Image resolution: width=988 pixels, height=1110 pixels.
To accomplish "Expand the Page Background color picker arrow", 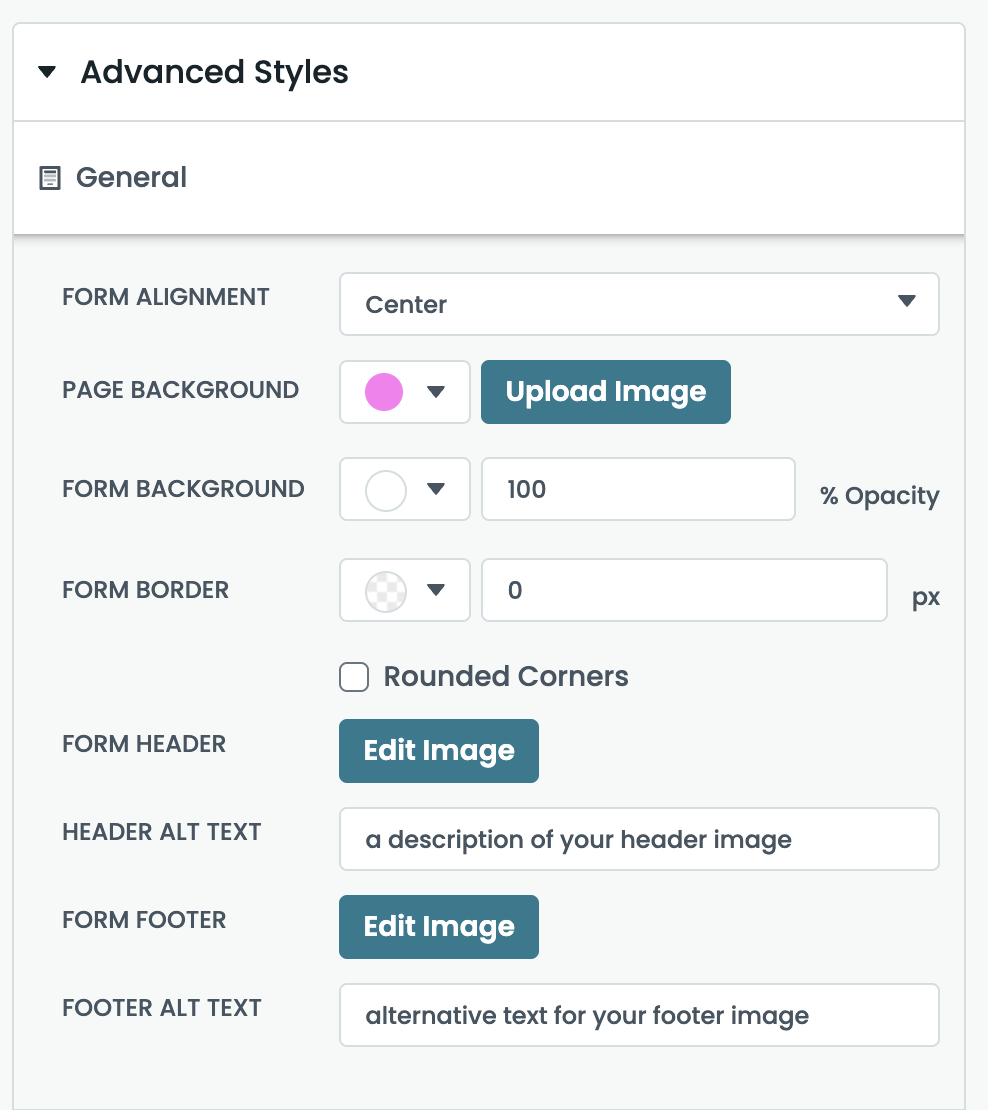I will [435, 392].
